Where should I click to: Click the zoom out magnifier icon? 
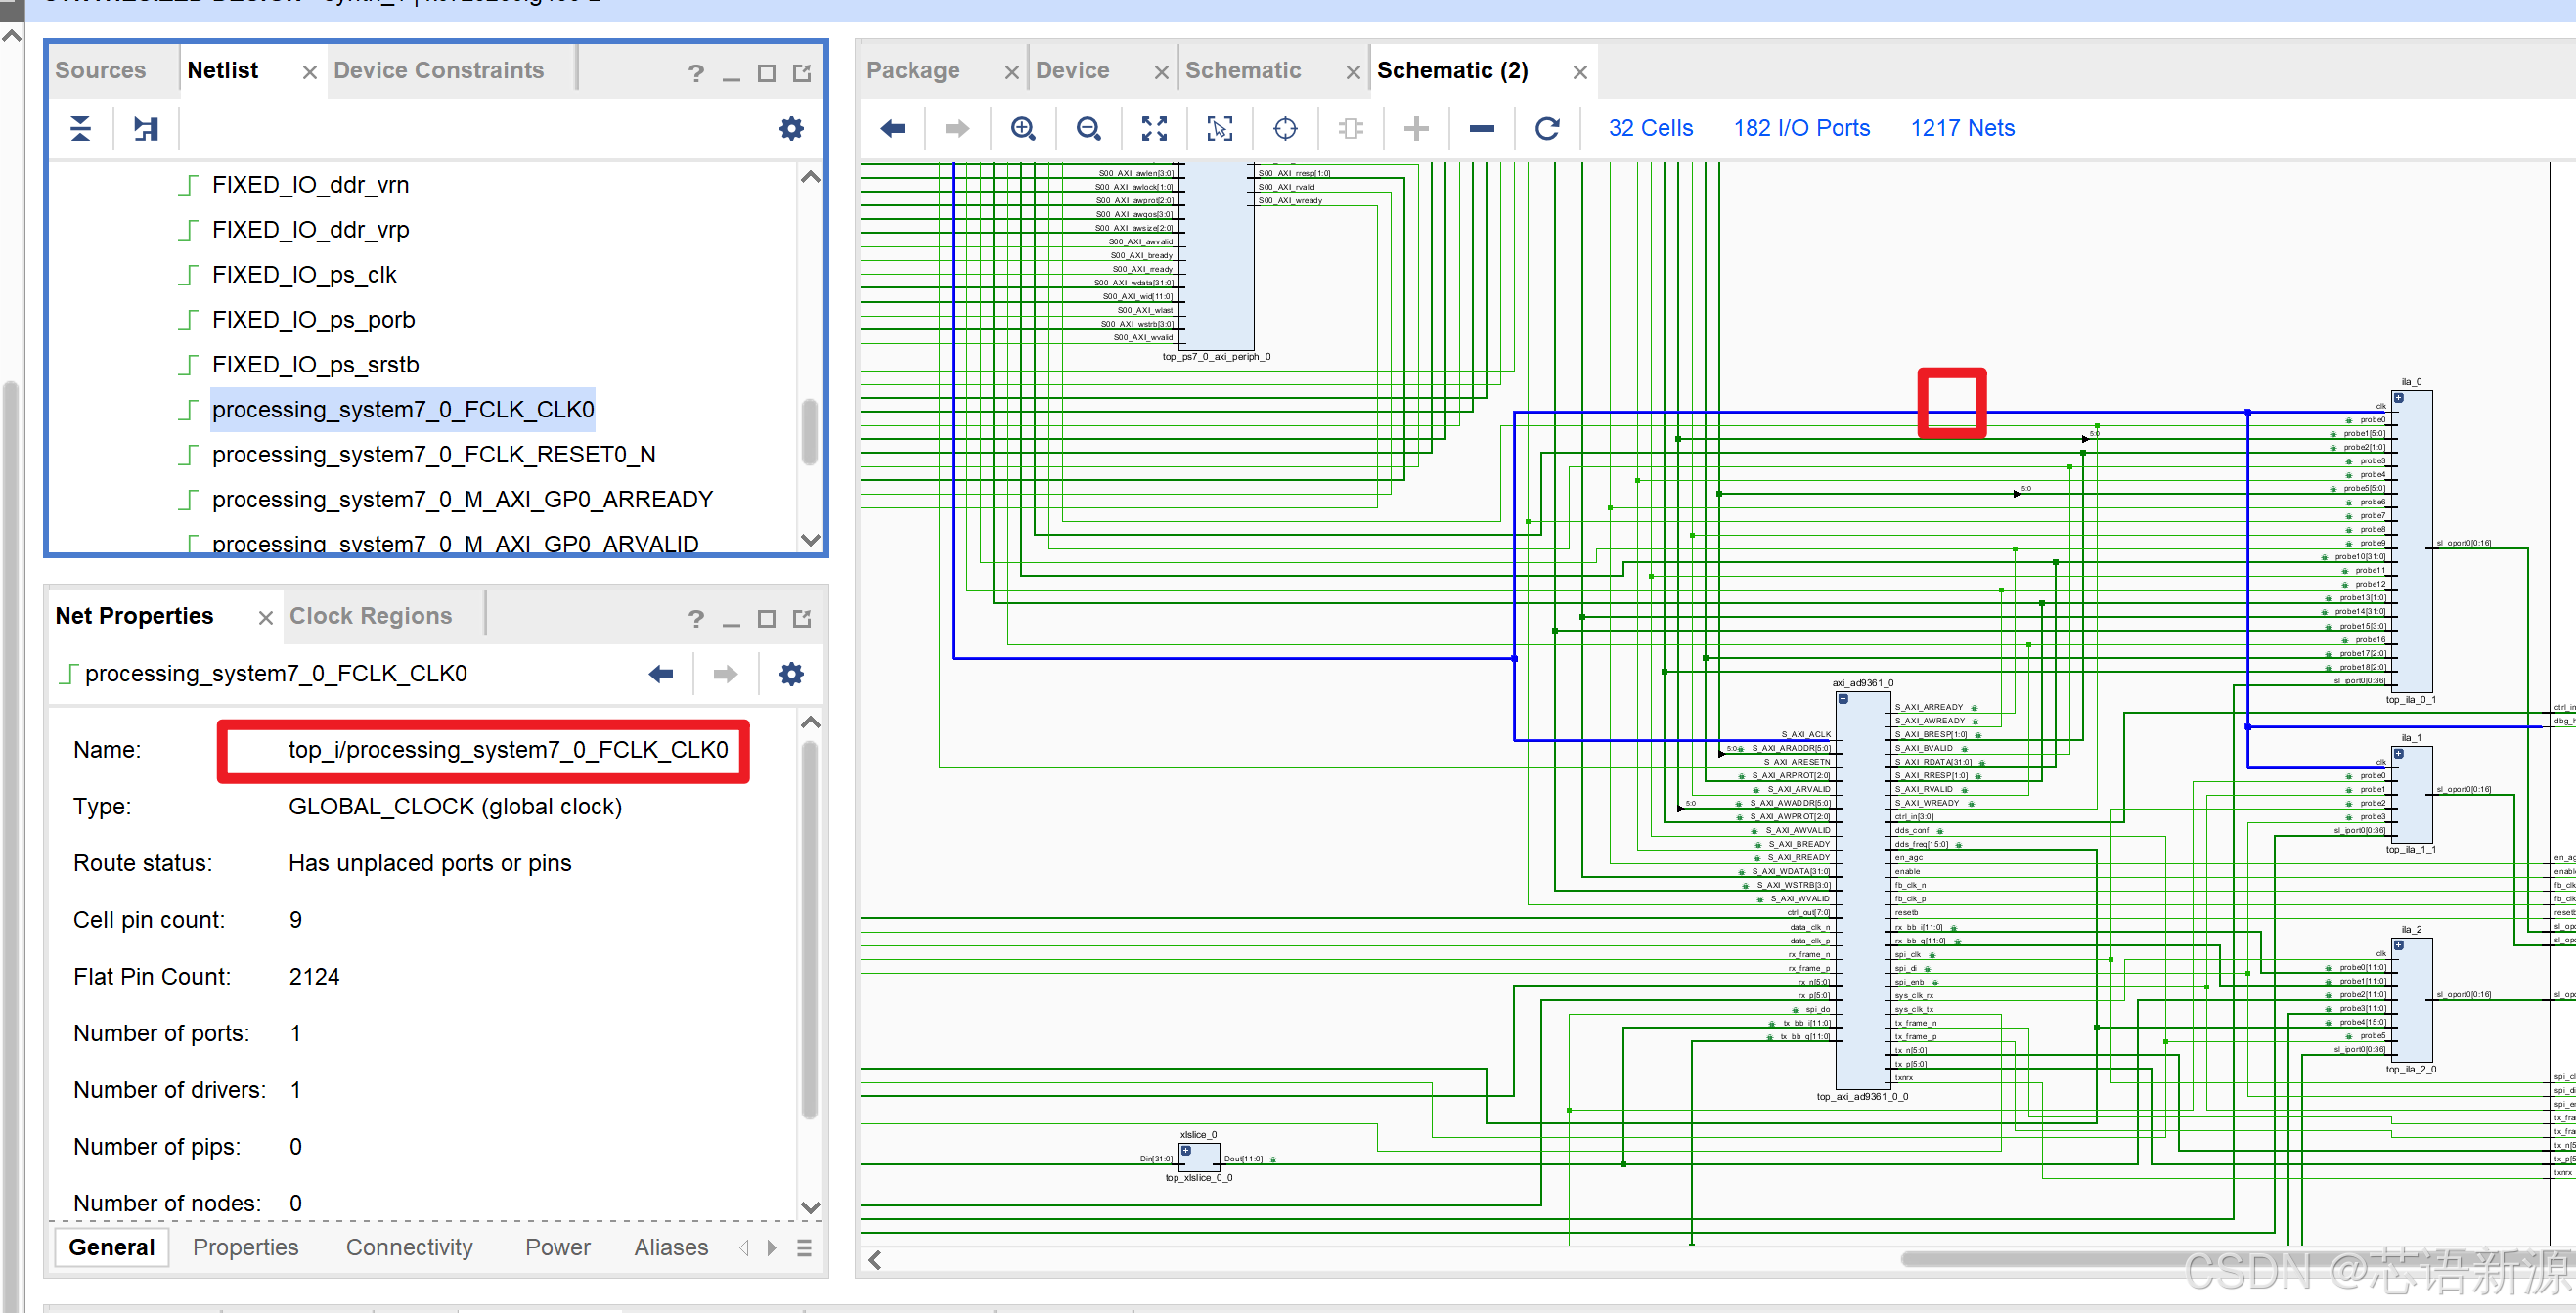tap(1089, 128)
